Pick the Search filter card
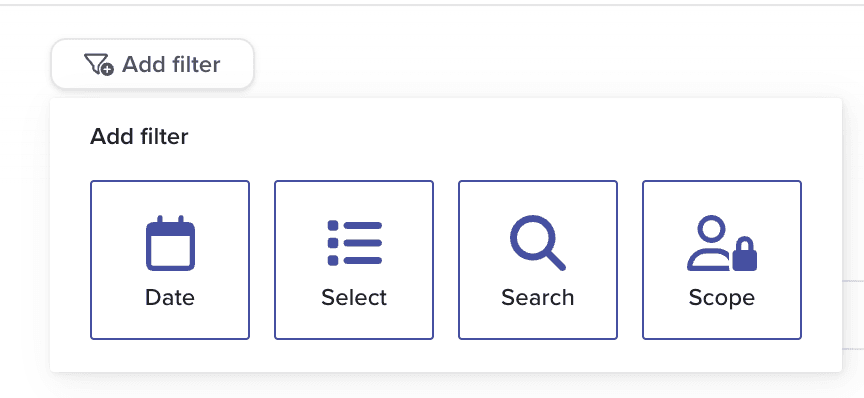This screenshot has width=864, height=398. click(x=538, y=260)
